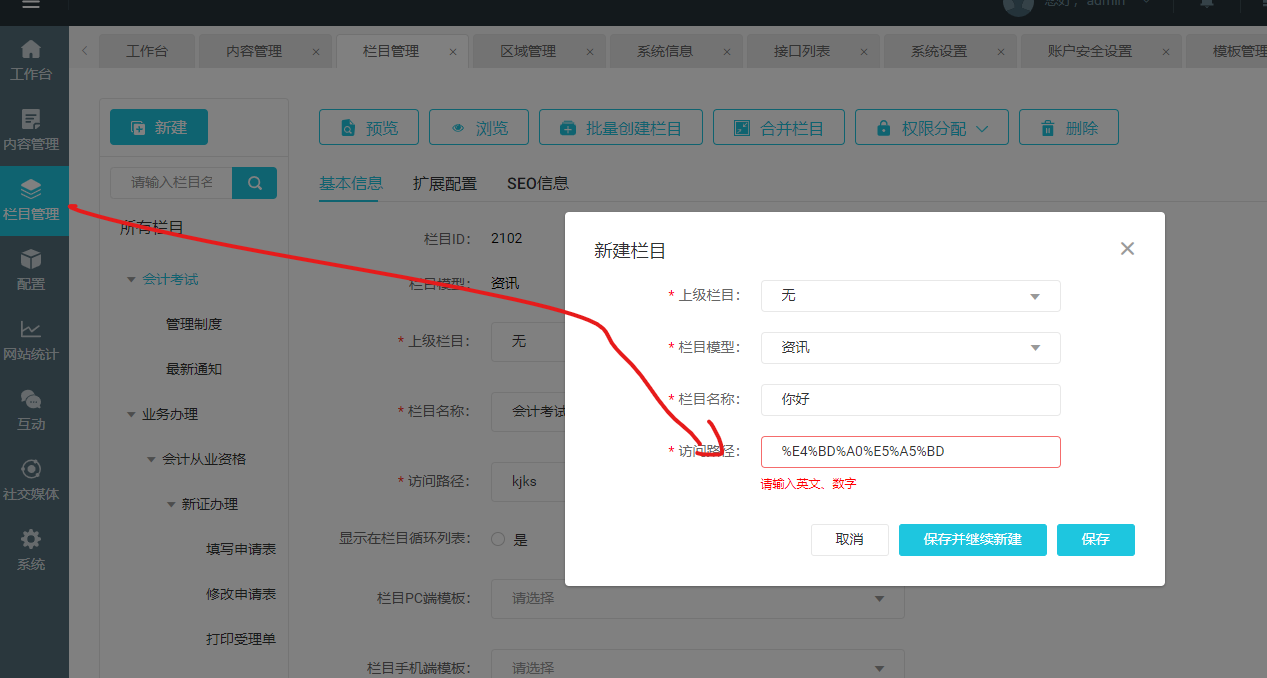The image size is (1267, 678).
Task: Click the 新建 button
Action: click(159, 127)
